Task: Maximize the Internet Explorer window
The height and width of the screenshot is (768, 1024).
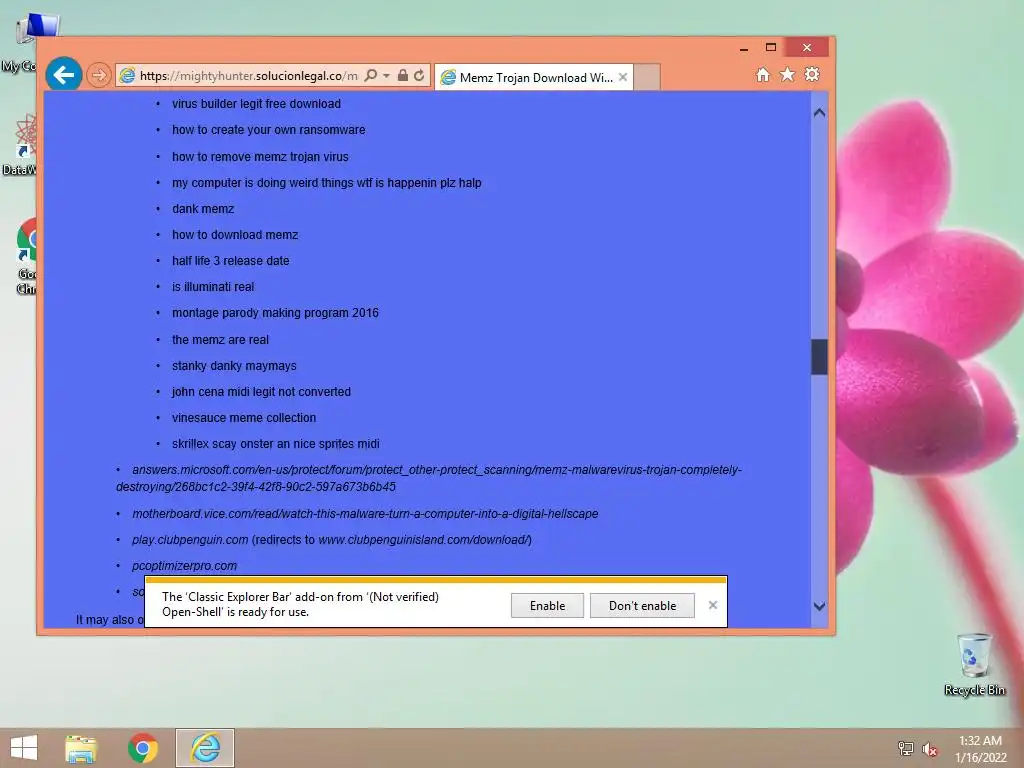Action: pos(771,47)
